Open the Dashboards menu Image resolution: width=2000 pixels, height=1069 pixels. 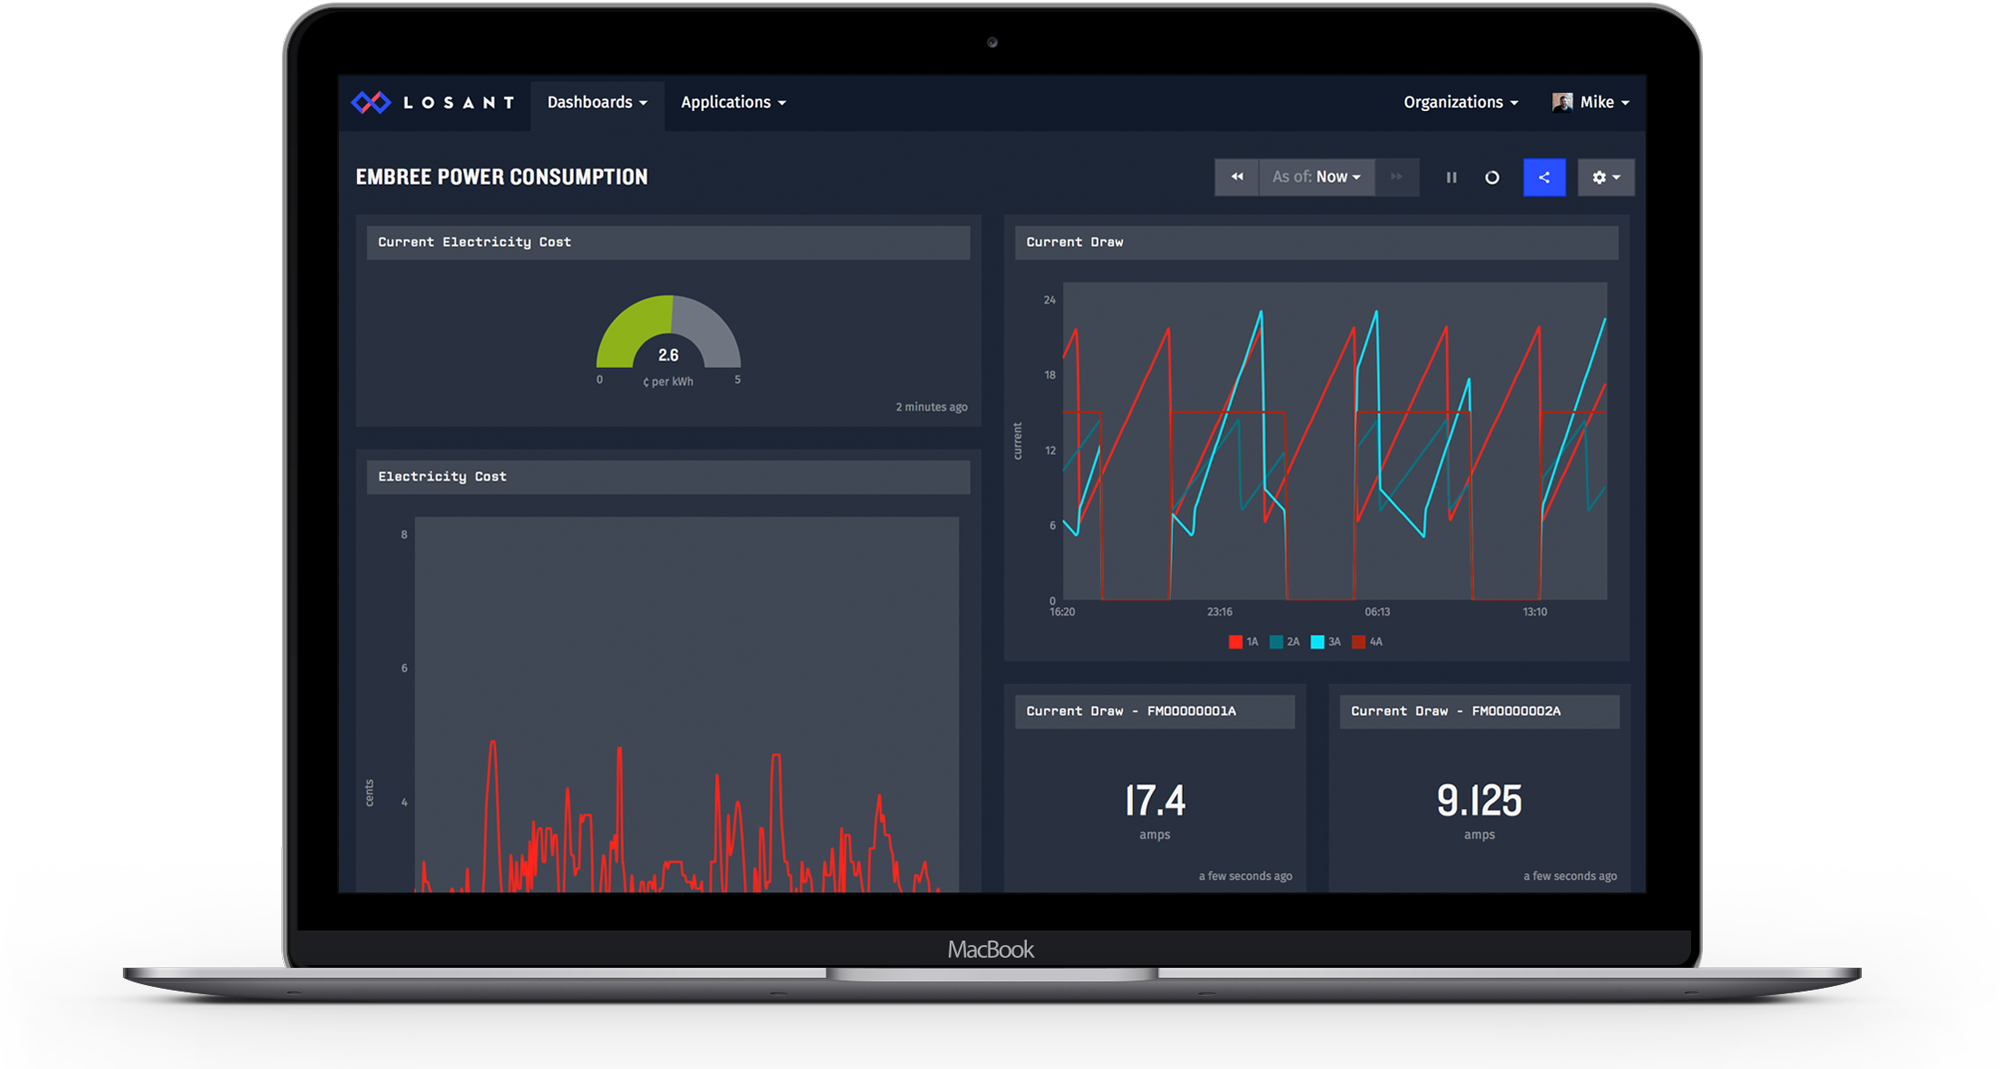pyautogui.click(x=597, y=102)
